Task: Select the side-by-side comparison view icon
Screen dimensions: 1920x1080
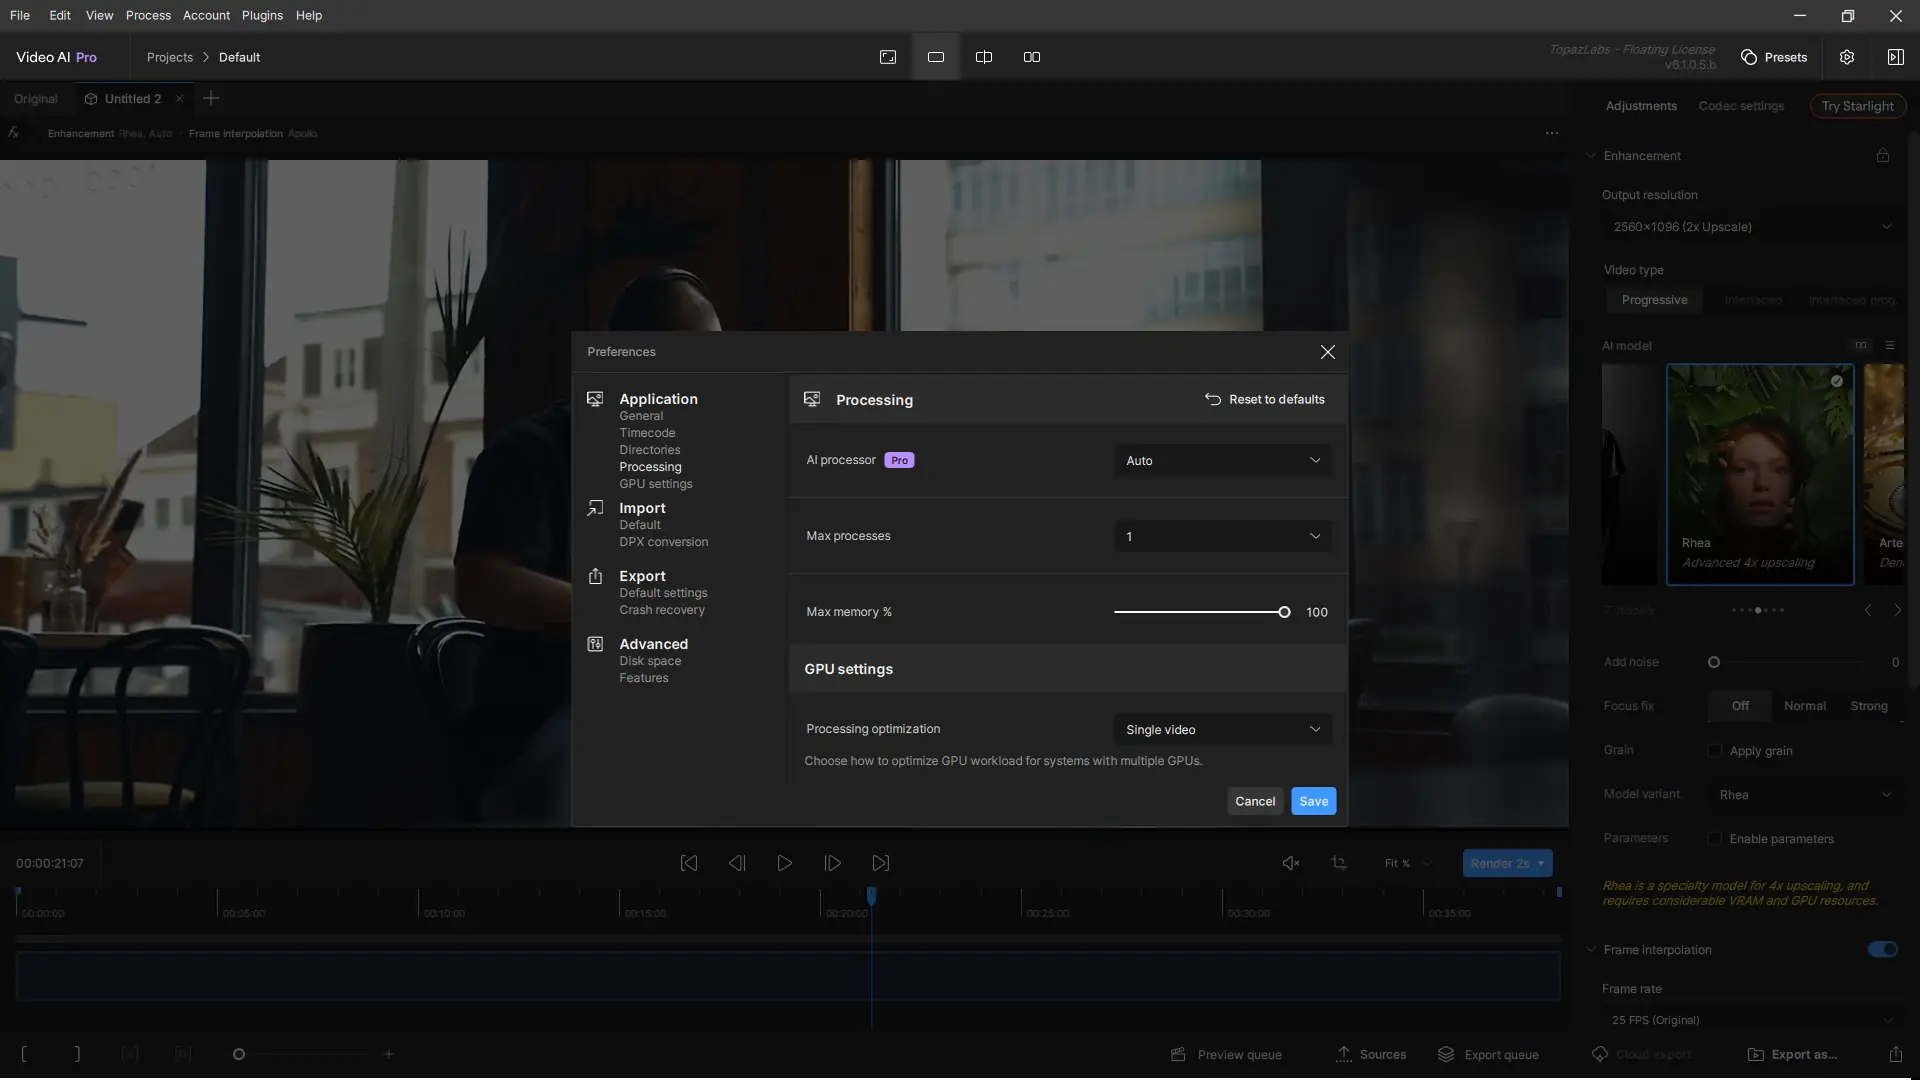Action: click(x=1032, y=57)
